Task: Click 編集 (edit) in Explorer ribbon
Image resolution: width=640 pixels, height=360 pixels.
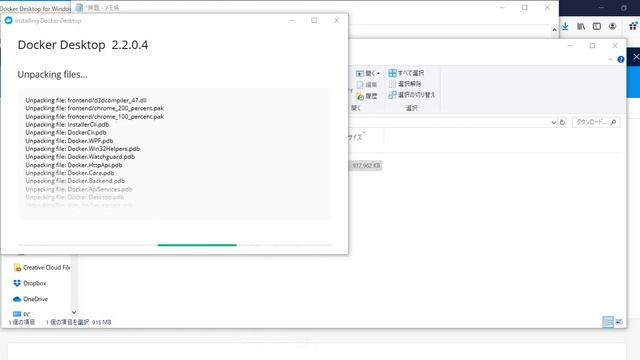Action: pyautogui.click(x=367, y=84)
